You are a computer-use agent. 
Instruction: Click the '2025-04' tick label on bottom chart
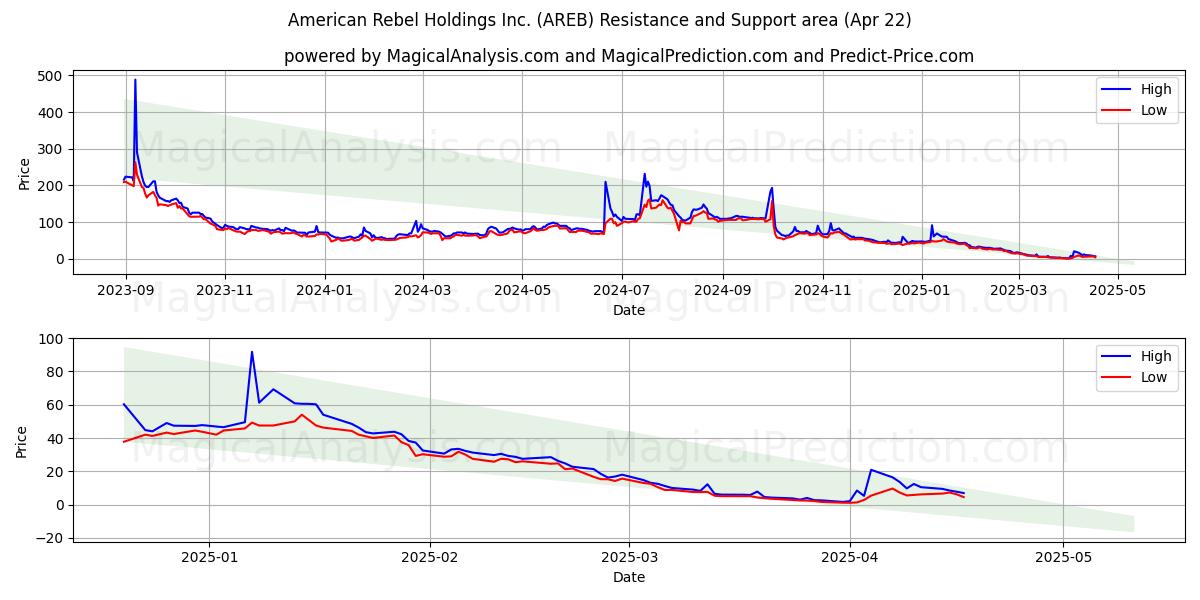(x=850, y=557)
